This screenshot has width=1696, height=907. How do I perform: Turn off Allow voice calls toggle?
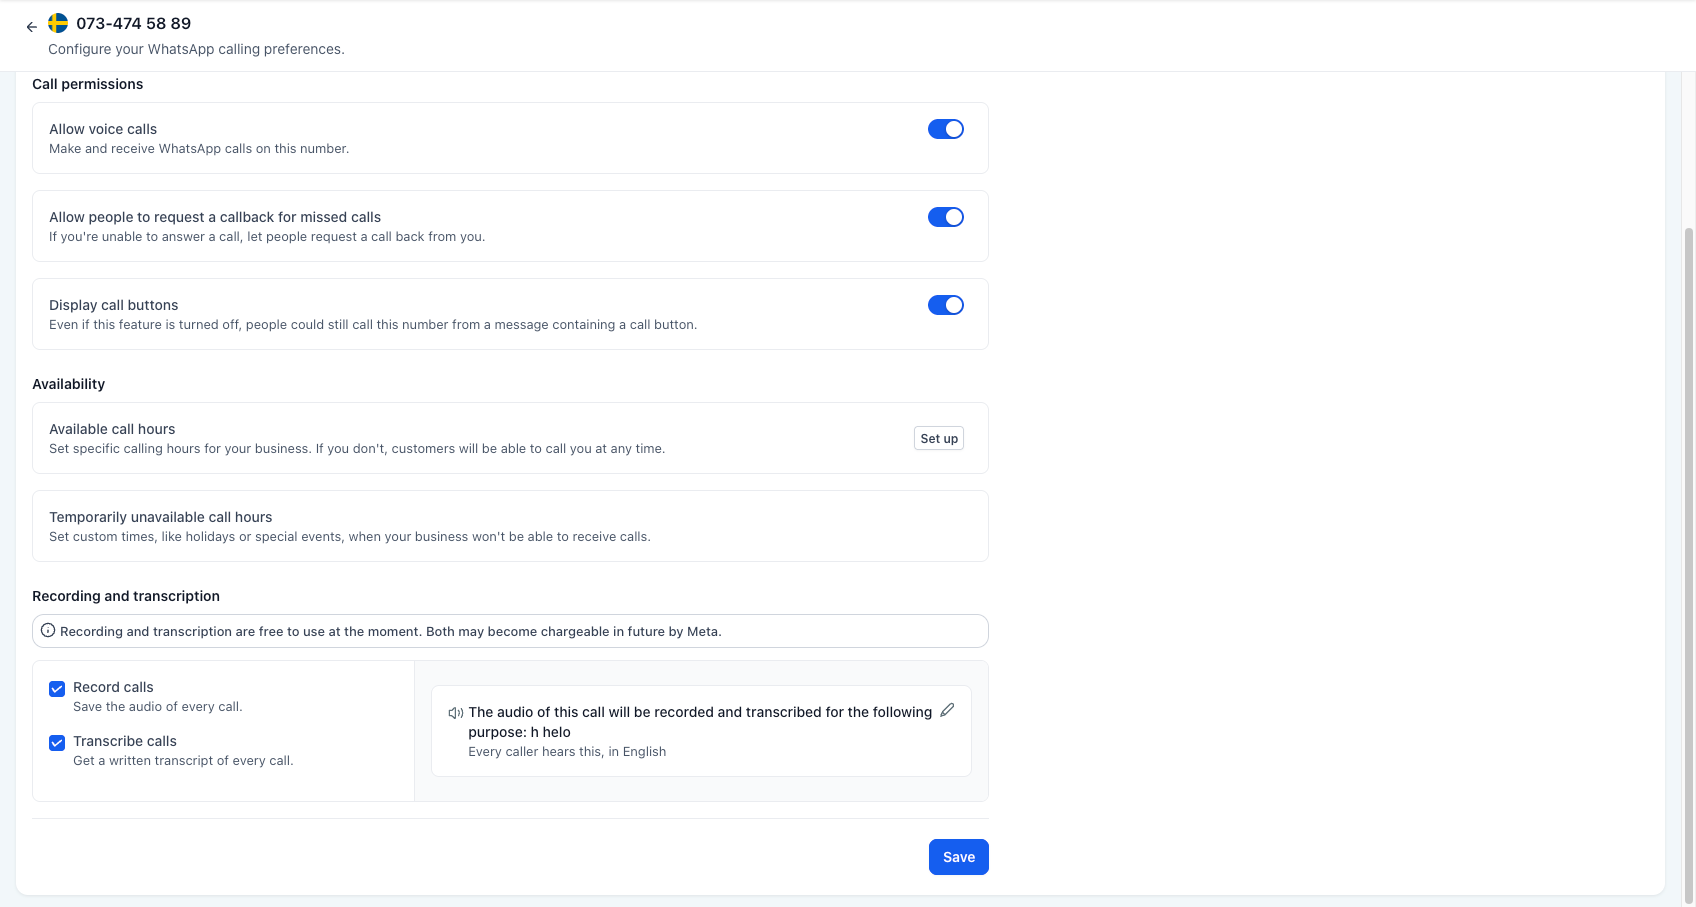tap(945, 129)
